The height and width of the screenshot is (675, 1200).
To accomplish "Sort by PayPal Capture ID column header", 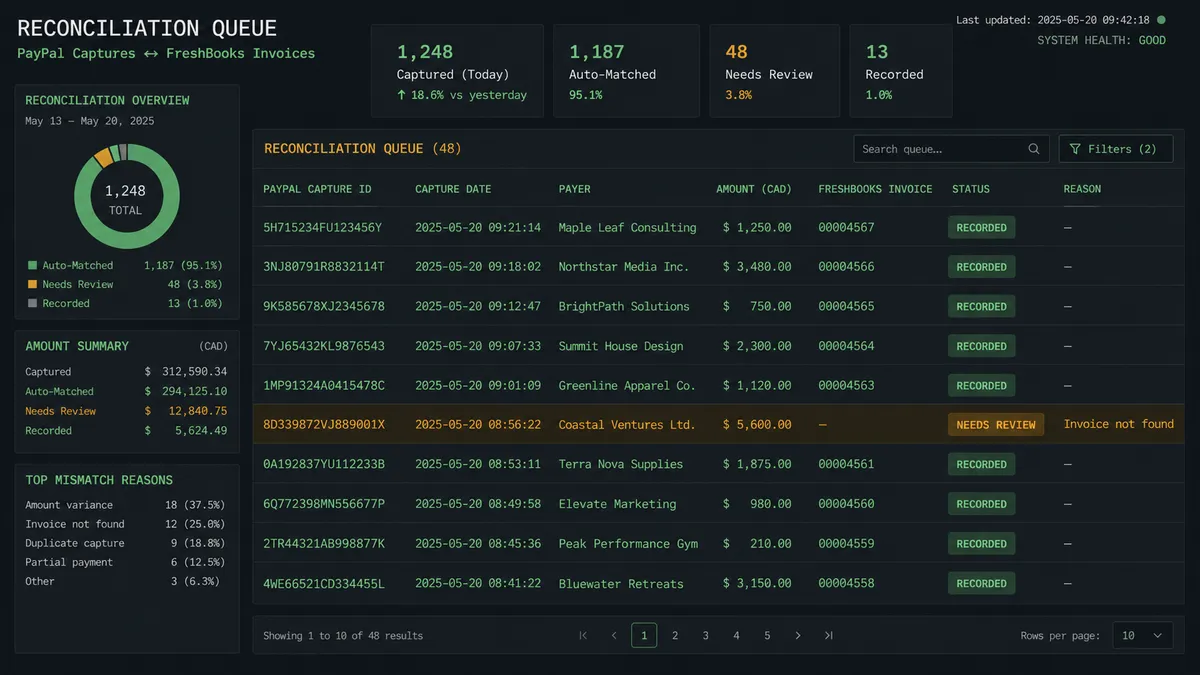I will coord(317,189).
